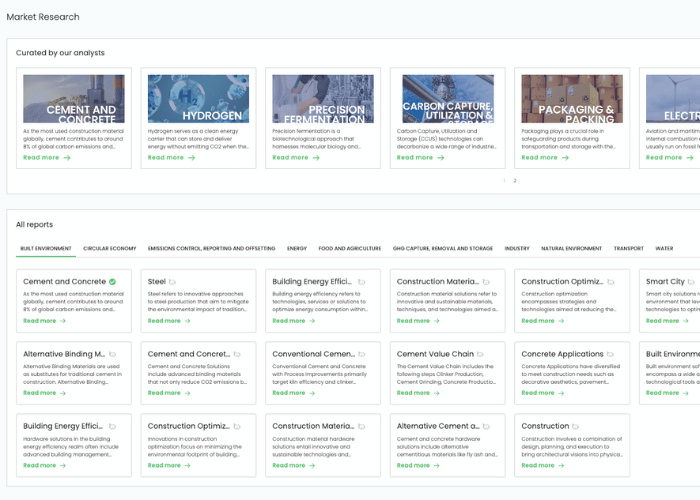The image size is (700, 500).
Task: Click the Market Research page heading
Action: [43, 17]
